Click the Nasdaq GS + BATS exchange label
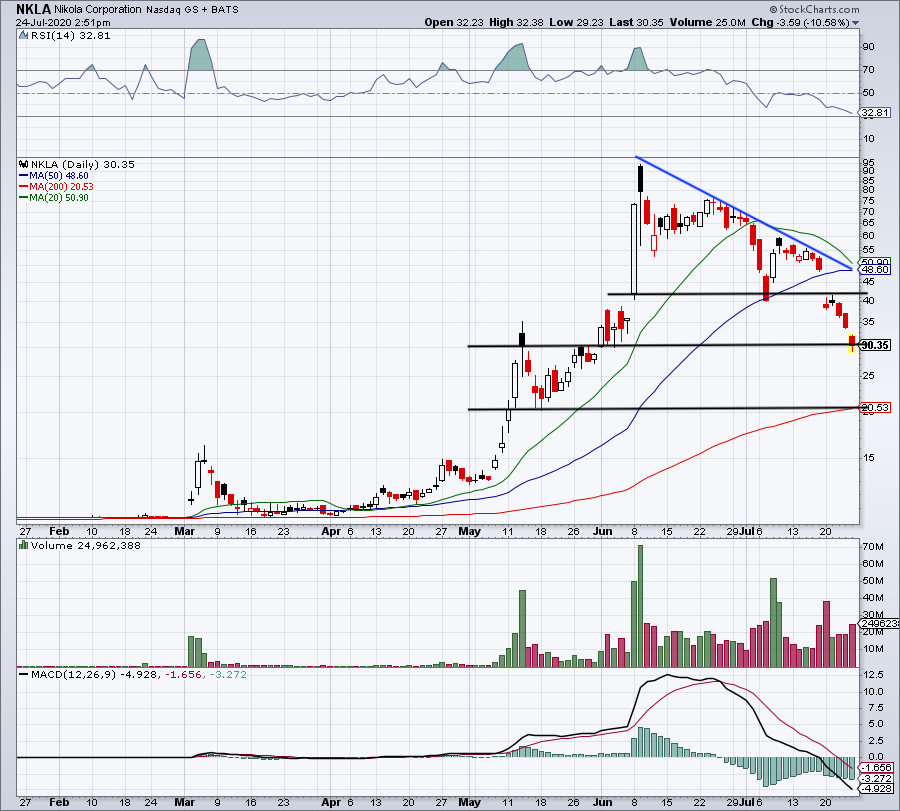900x811 pixels. tap(192, 10)
